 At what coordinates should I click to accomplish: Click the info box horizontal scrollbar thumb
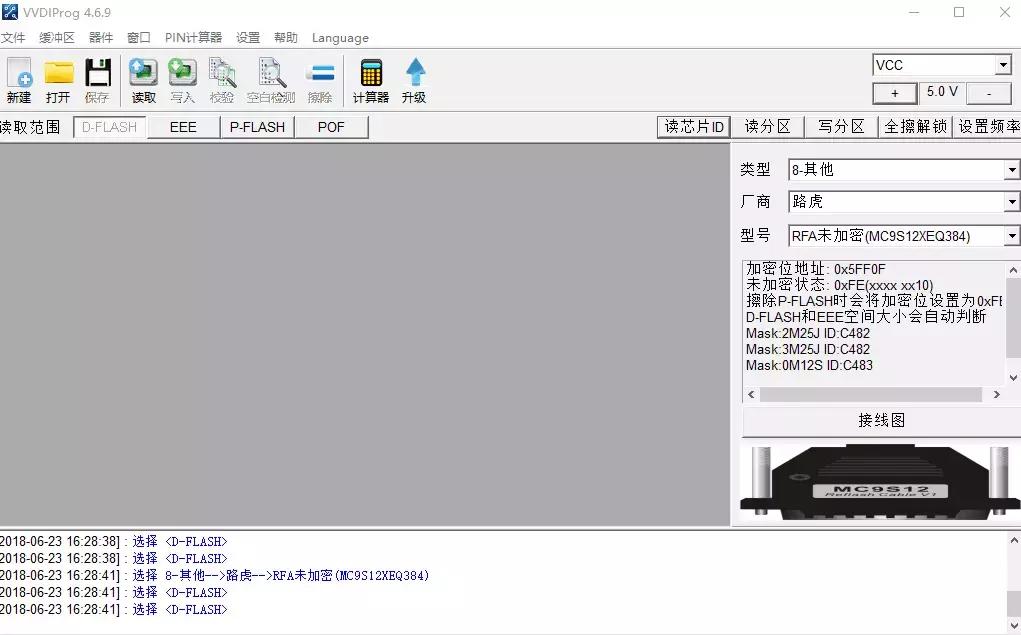[871, 394]
